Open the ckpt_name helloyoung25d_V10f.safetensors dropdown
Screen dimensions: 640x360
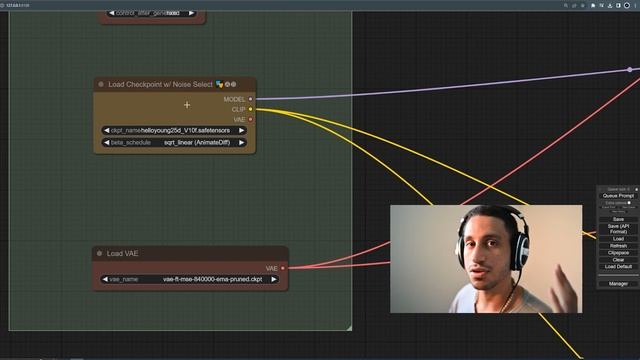(174, 131)
